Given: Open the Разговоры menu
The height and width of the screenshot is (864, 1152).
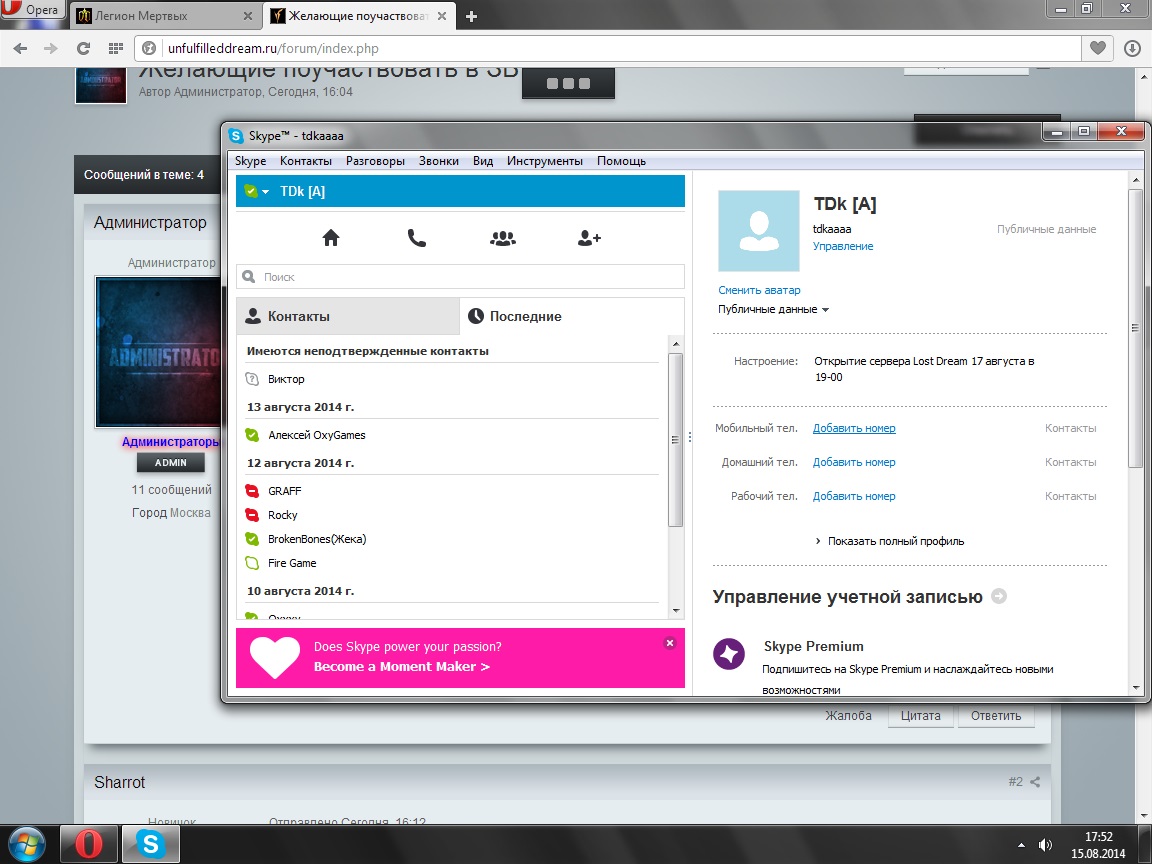Looking at the screenshot, I should click(375, 161).
